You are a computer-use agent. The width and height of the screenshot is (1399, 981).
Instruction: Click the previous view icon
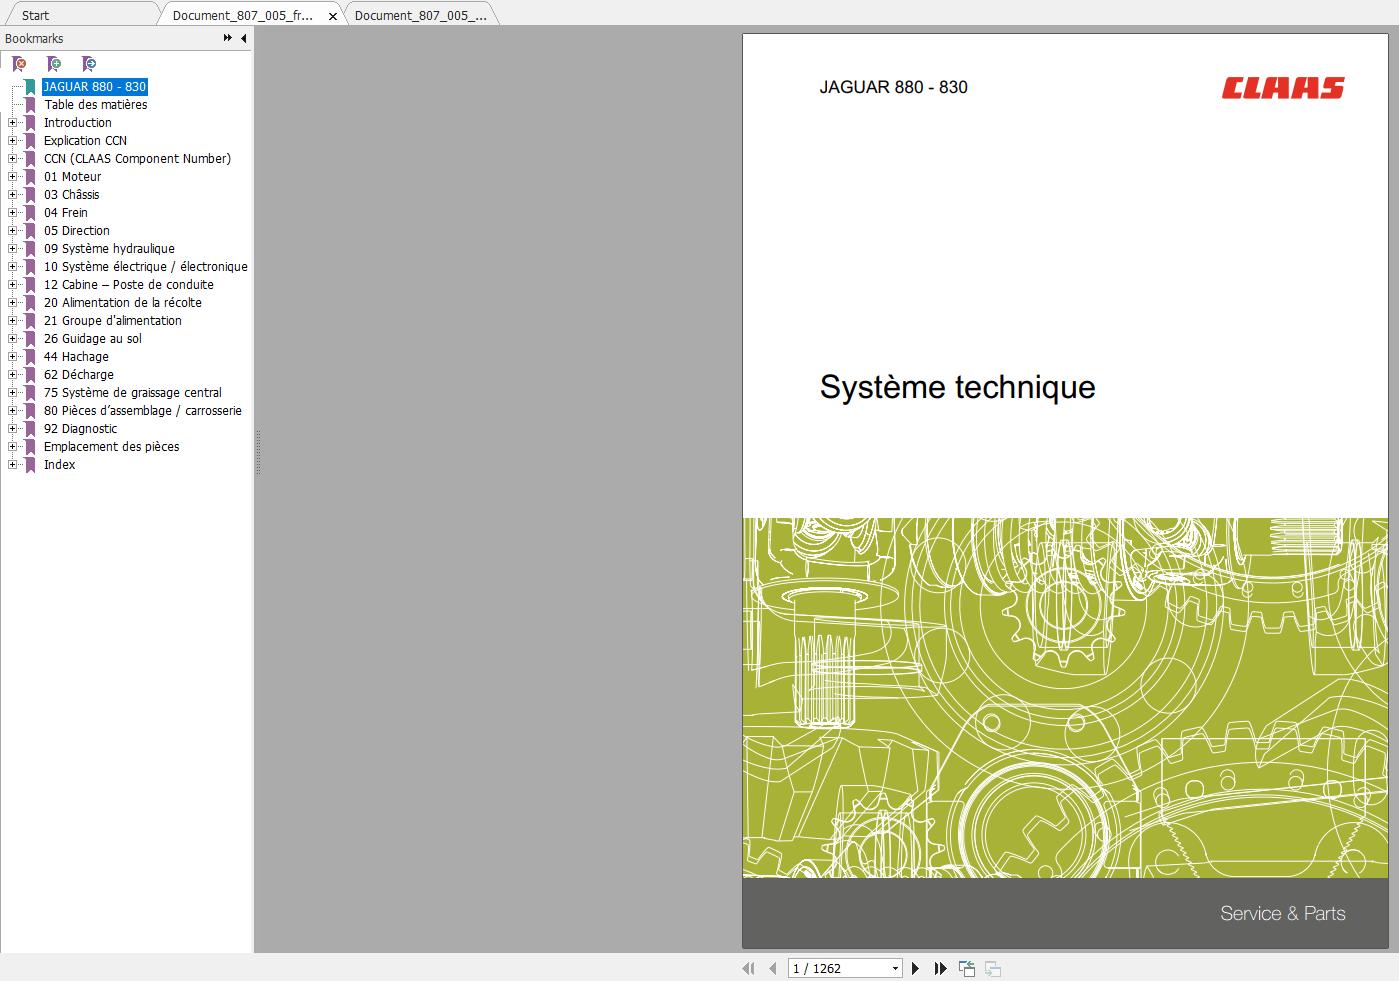(x=967, y=968)
